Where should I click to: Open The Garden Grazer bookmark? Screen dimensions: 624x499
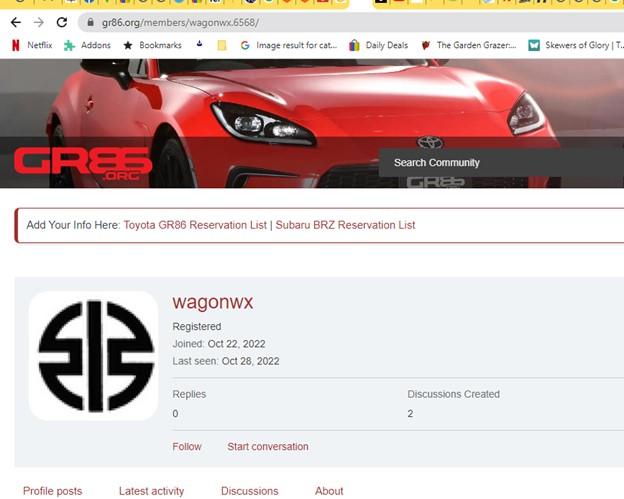[468, 45]
